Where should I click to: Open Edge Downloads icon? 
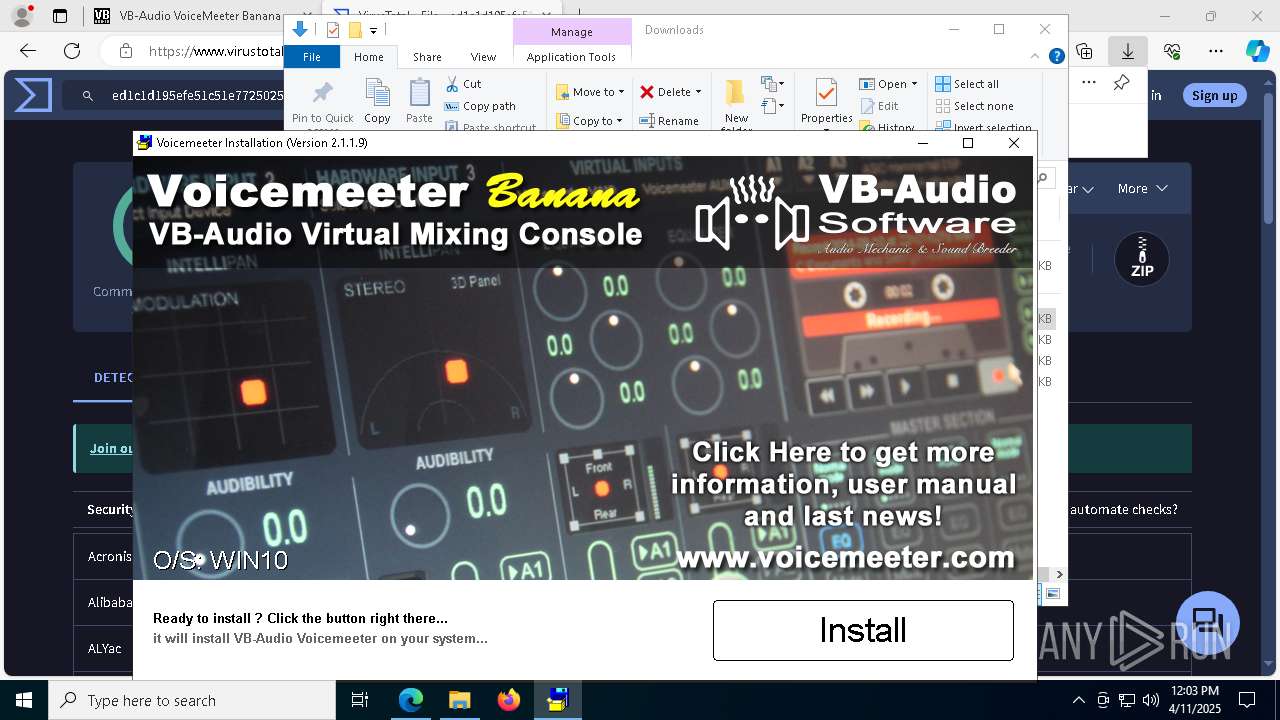point(1128,51)
